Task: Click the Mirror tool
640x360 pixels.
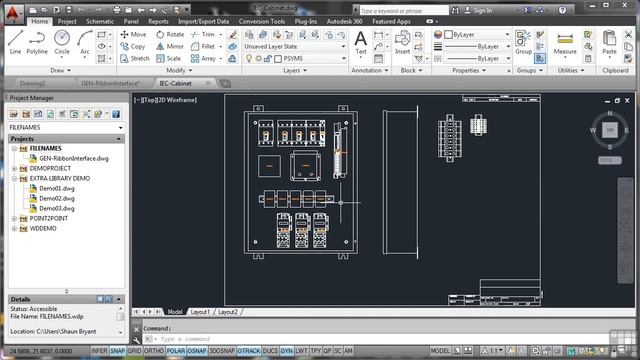Action: [x=170, y=47]
